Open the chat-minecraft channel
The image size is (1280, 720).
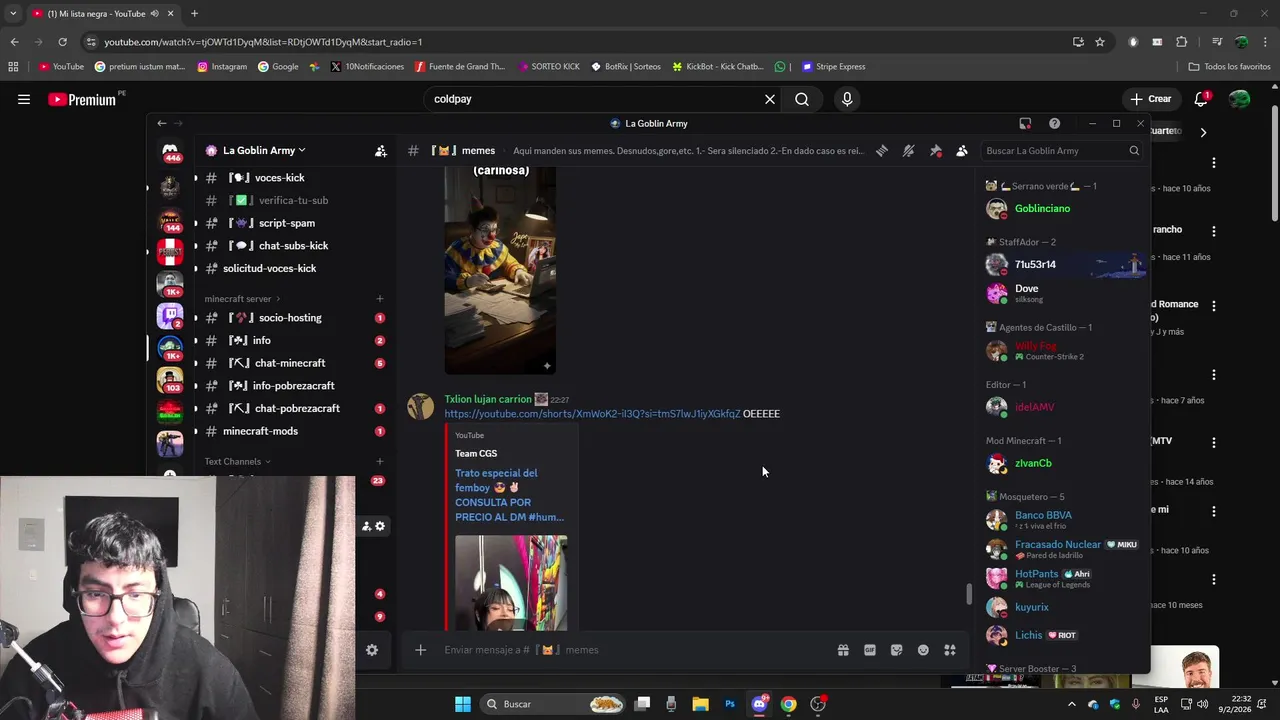(290, 363)
